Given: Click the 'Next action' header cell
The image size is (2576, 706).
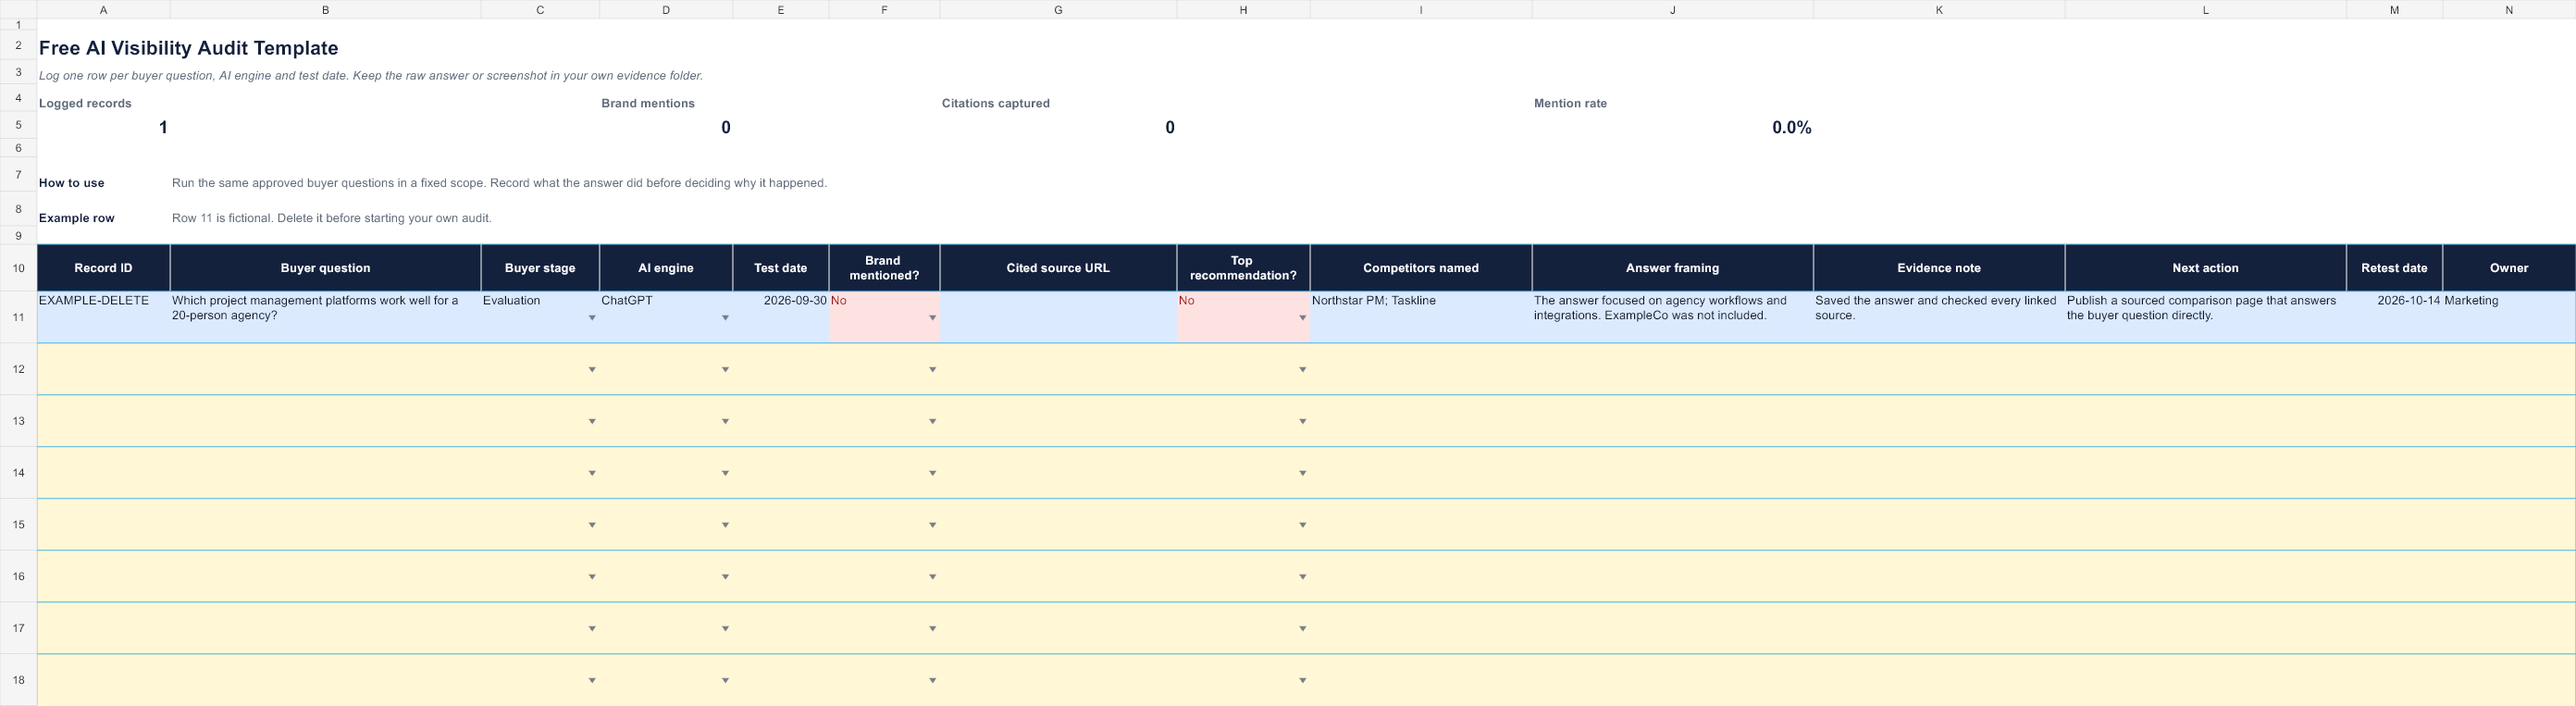Looking at the screenshot, I should point(2205,268).
